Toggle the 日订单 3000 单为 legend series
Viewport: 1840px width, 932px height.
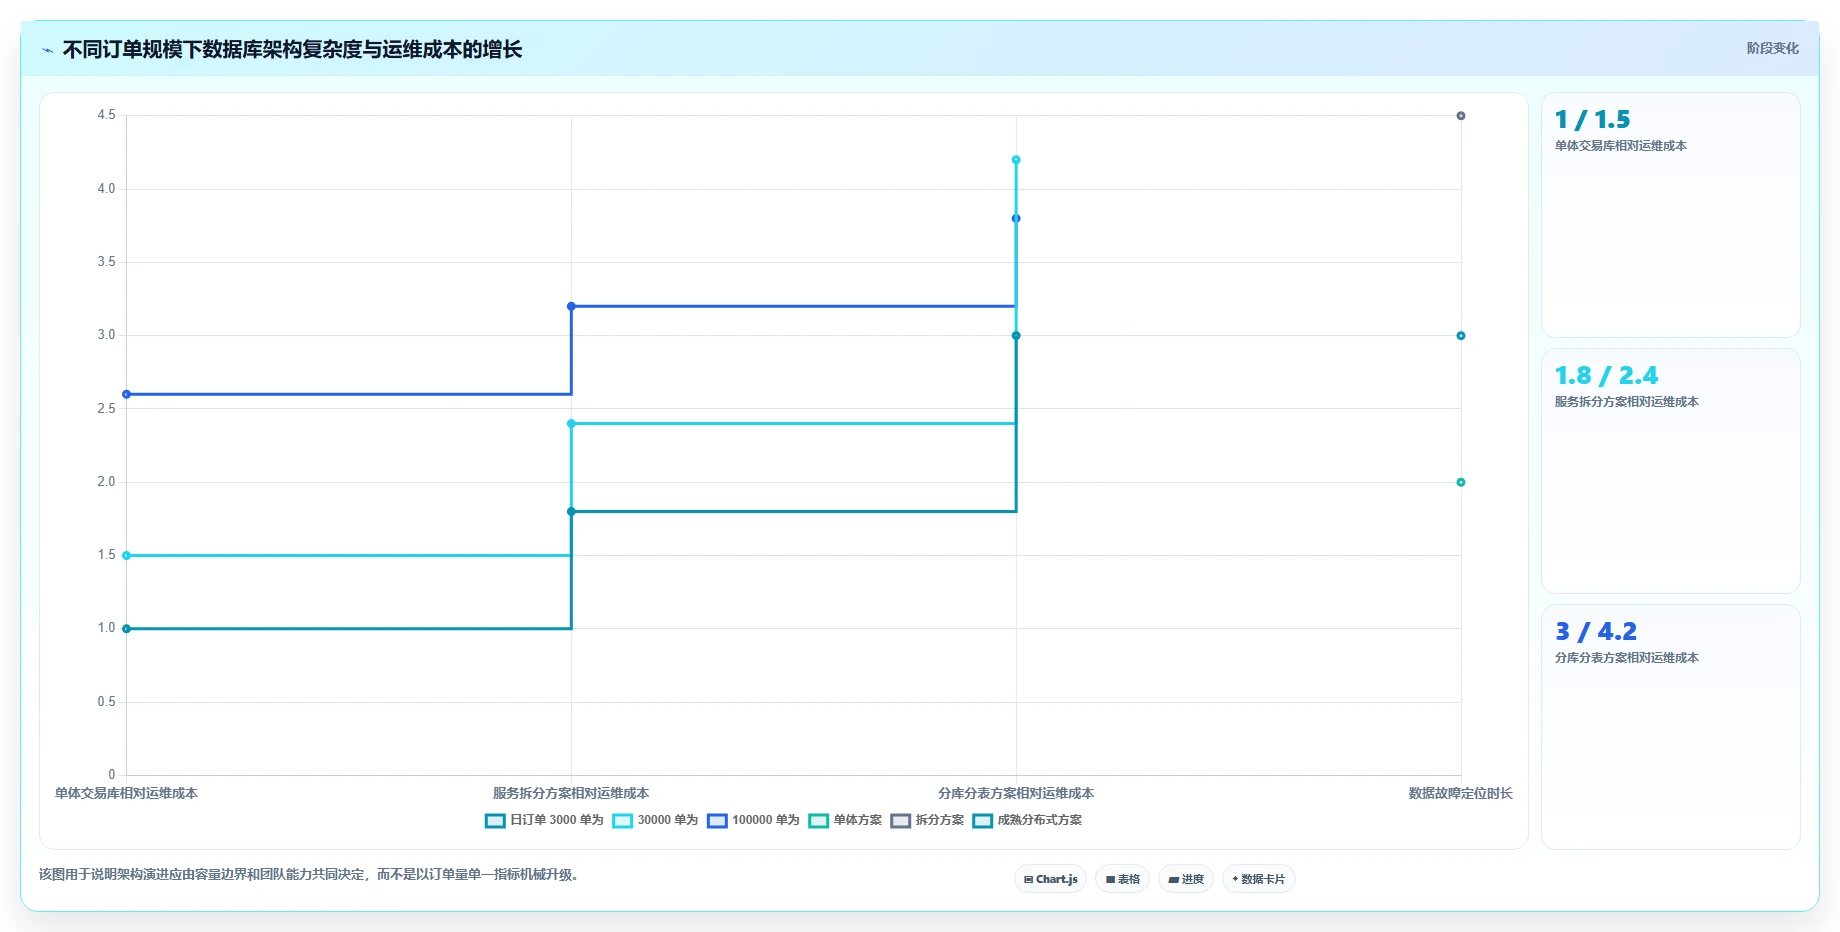(x=545, y=820)
